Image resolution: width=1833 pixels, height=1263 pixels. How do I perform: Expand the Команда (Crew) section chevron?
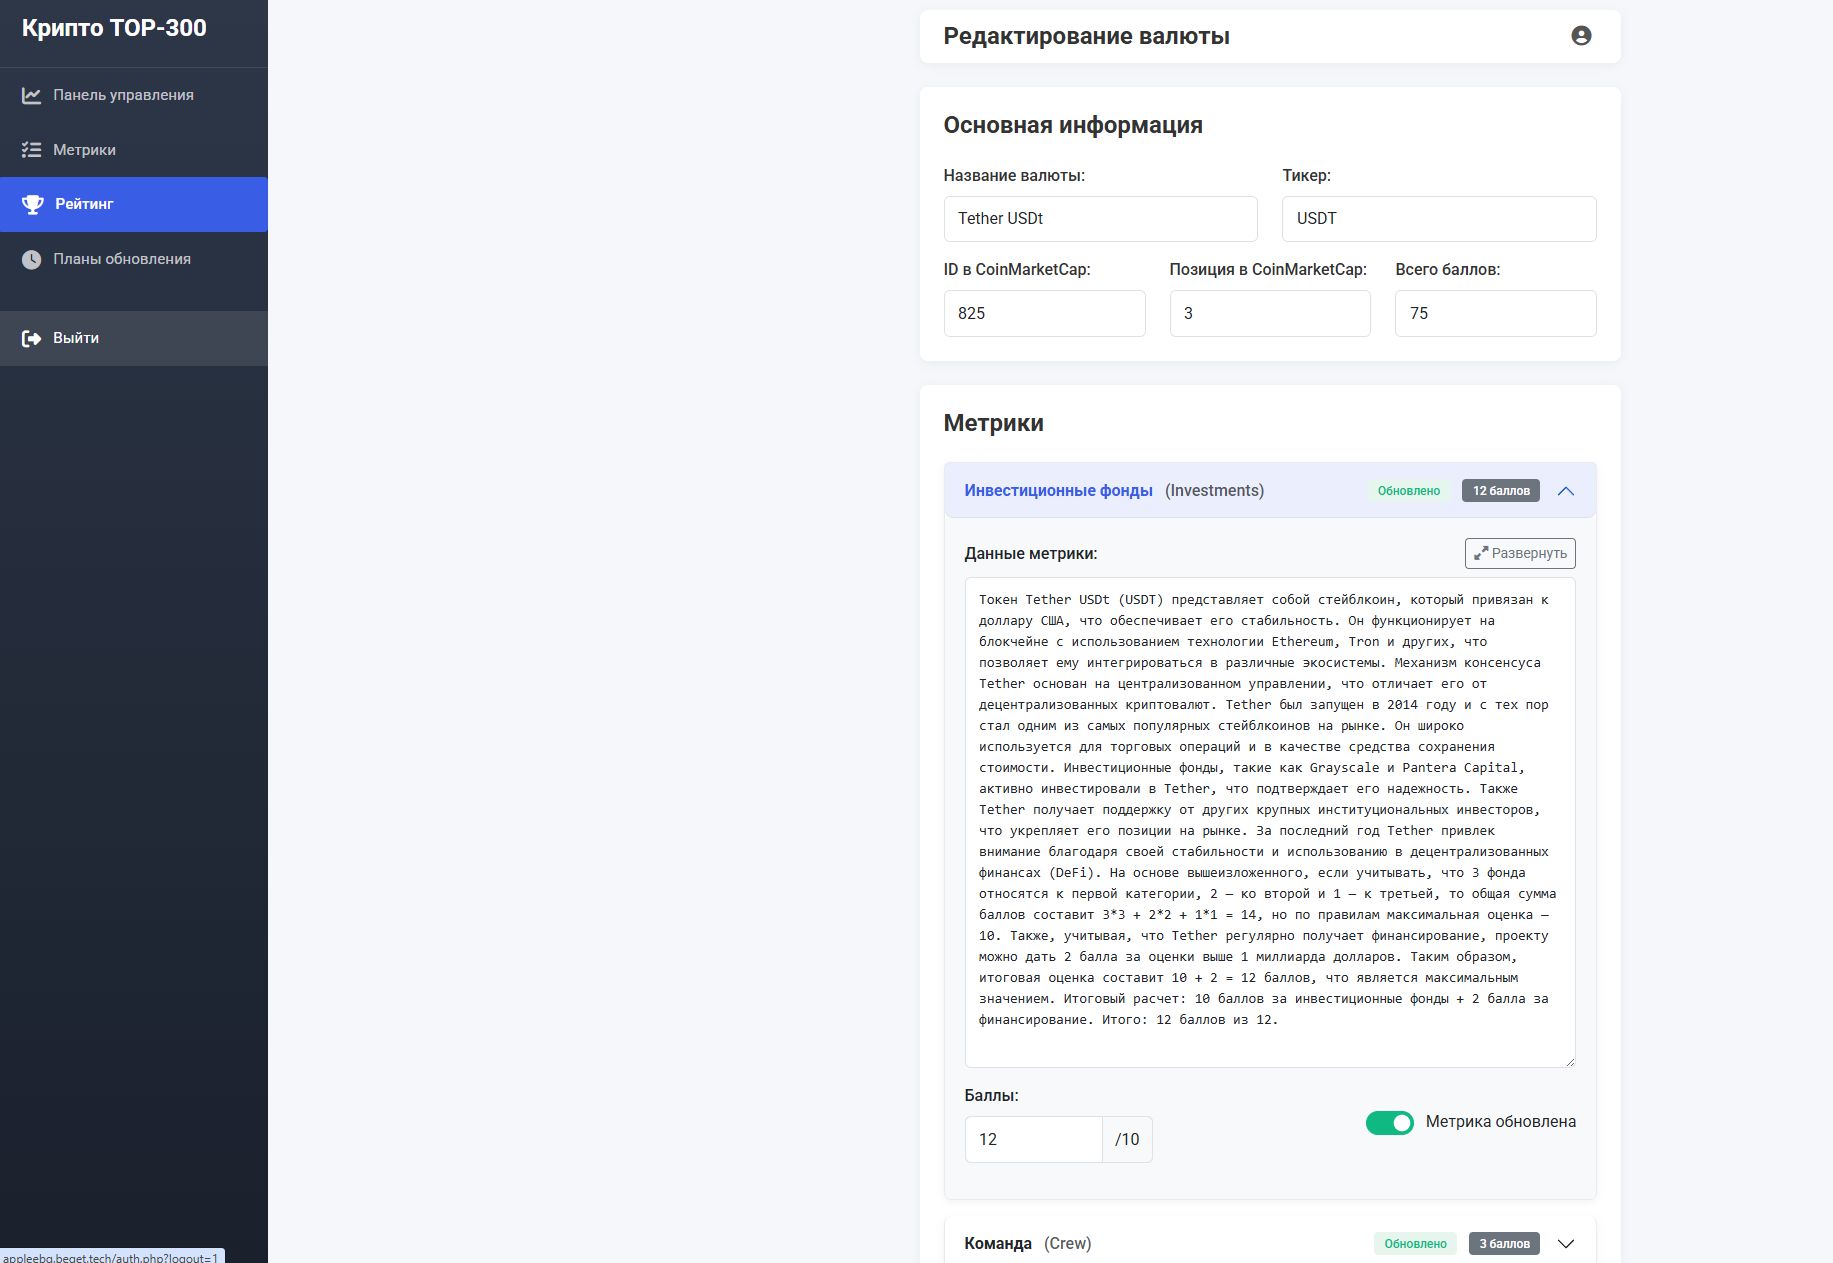pos(1566,1244)
